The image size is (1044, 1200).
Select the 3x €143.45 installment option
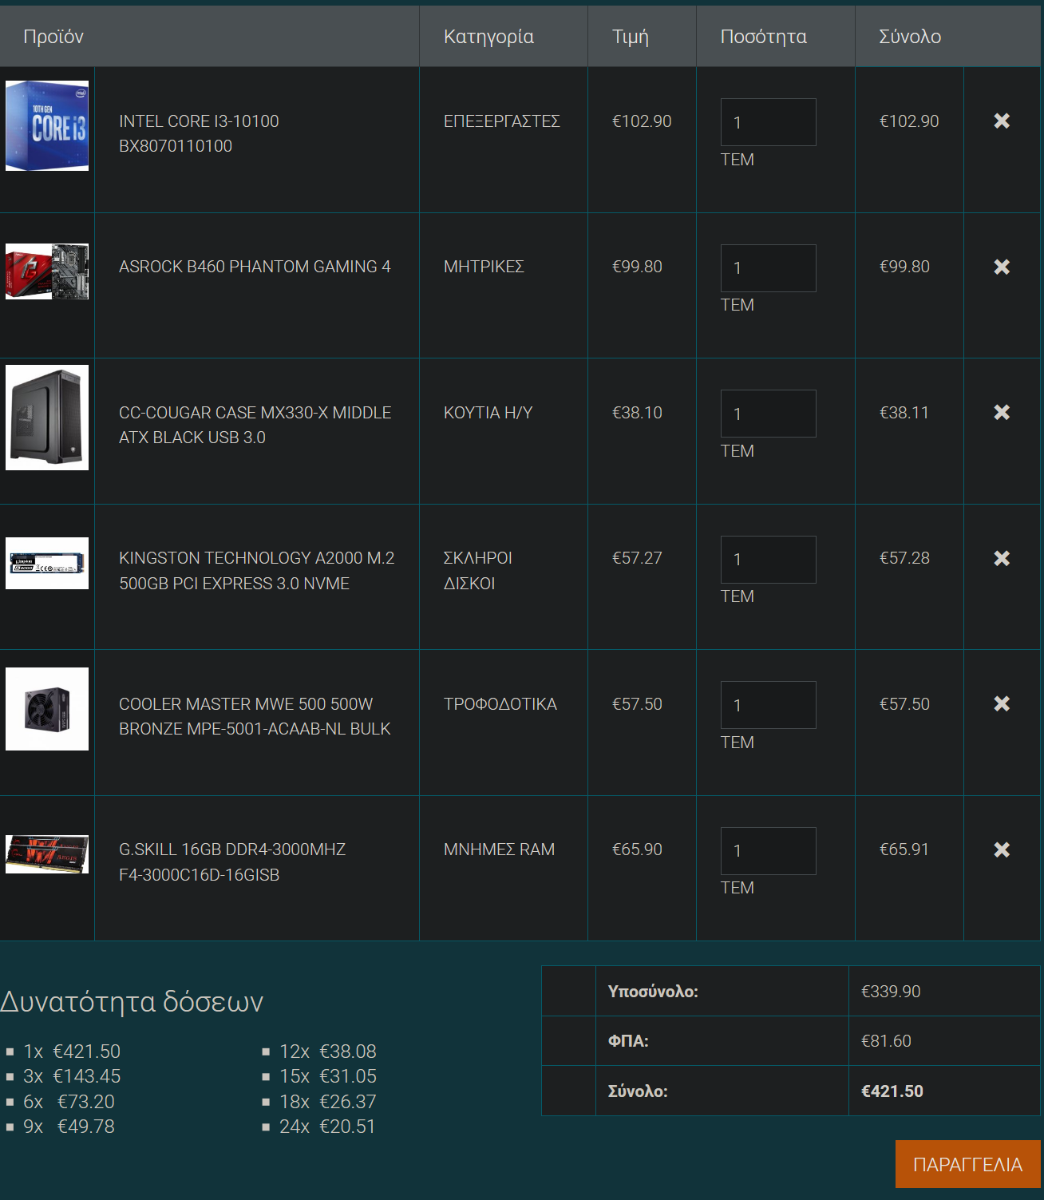(x=72, y=1076)
